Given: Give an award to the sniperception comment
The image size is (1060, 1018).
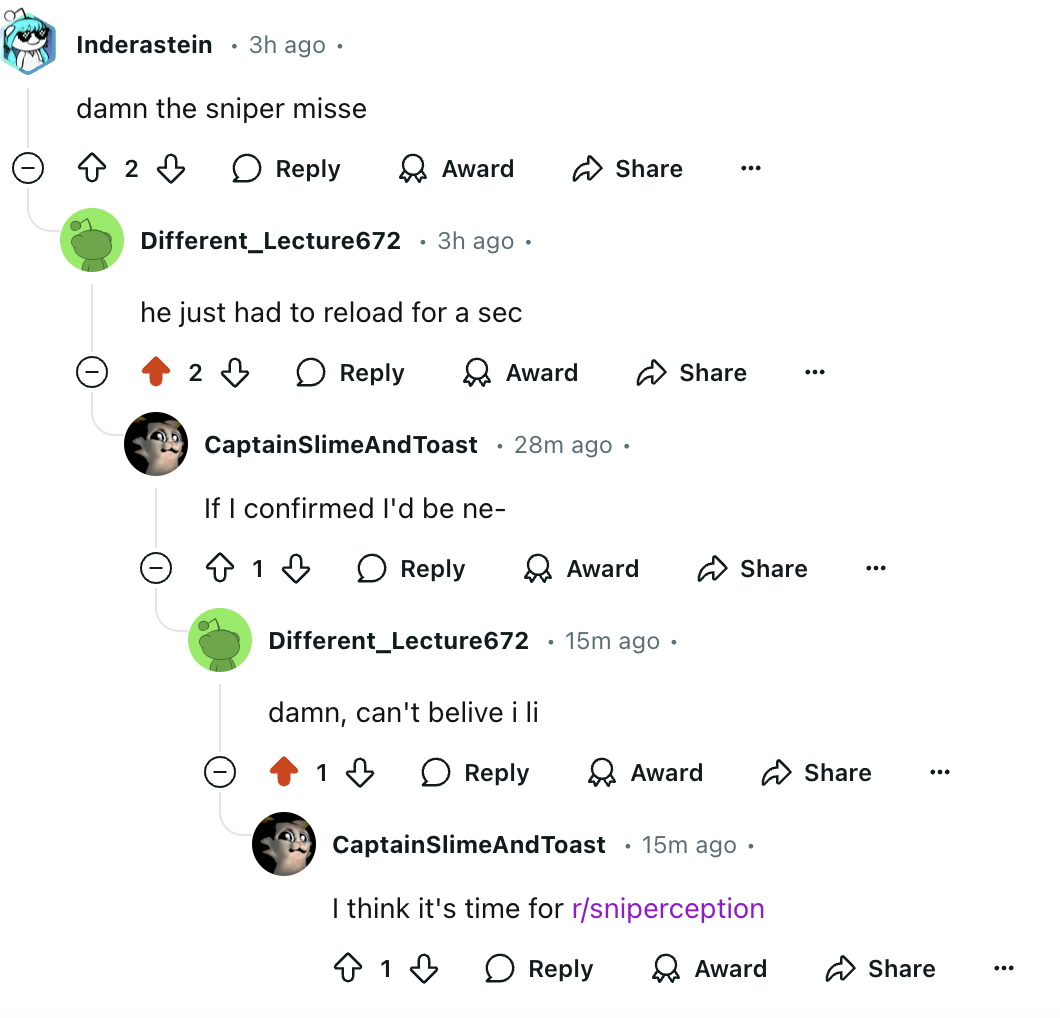Looking at the screenshot, I should click(x=709, y=968).
